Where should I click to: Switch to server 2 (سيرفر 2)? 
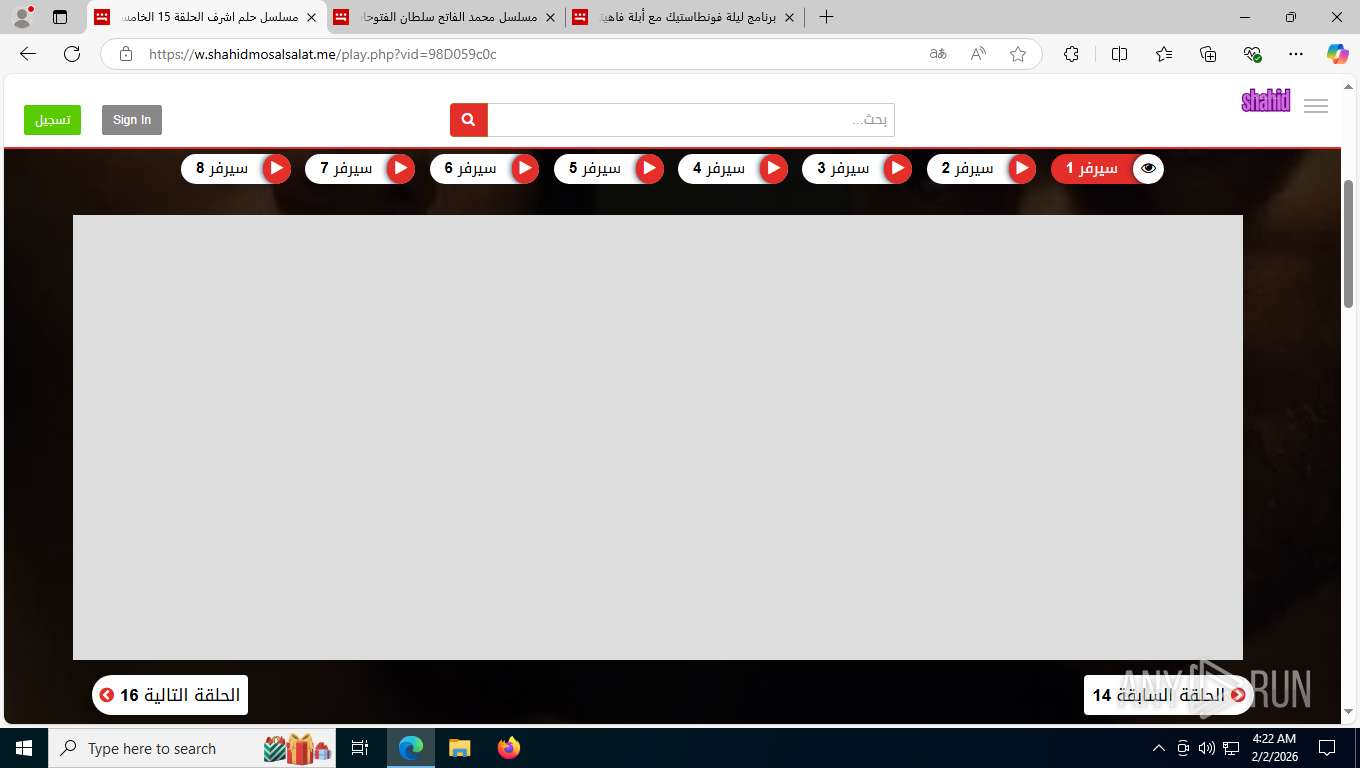[x=982, y=168]
